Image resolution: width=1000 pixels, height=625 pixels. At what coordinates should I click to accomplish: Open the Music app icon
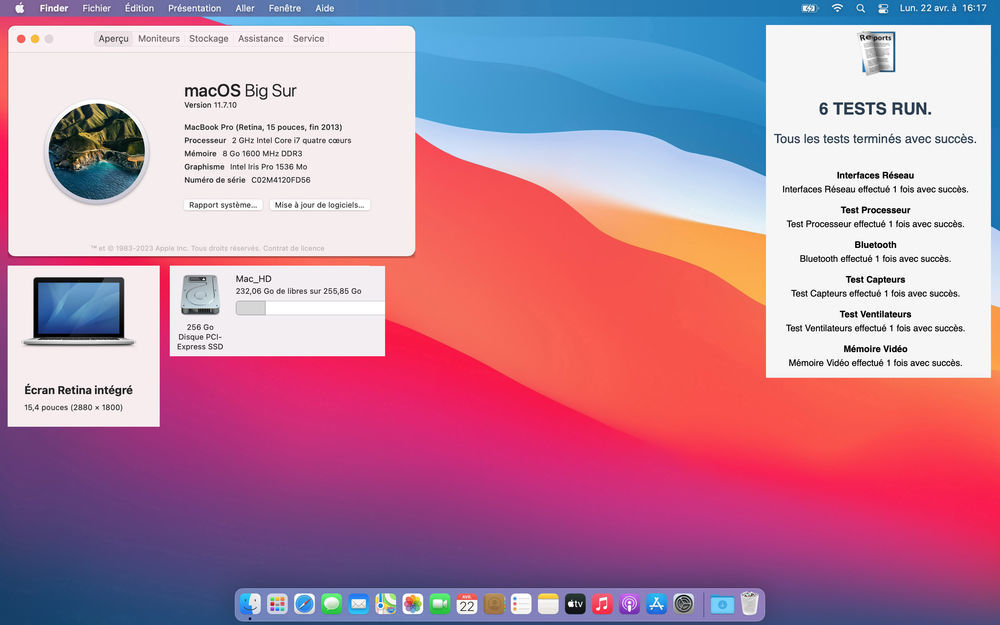click(x=602, y=604)
